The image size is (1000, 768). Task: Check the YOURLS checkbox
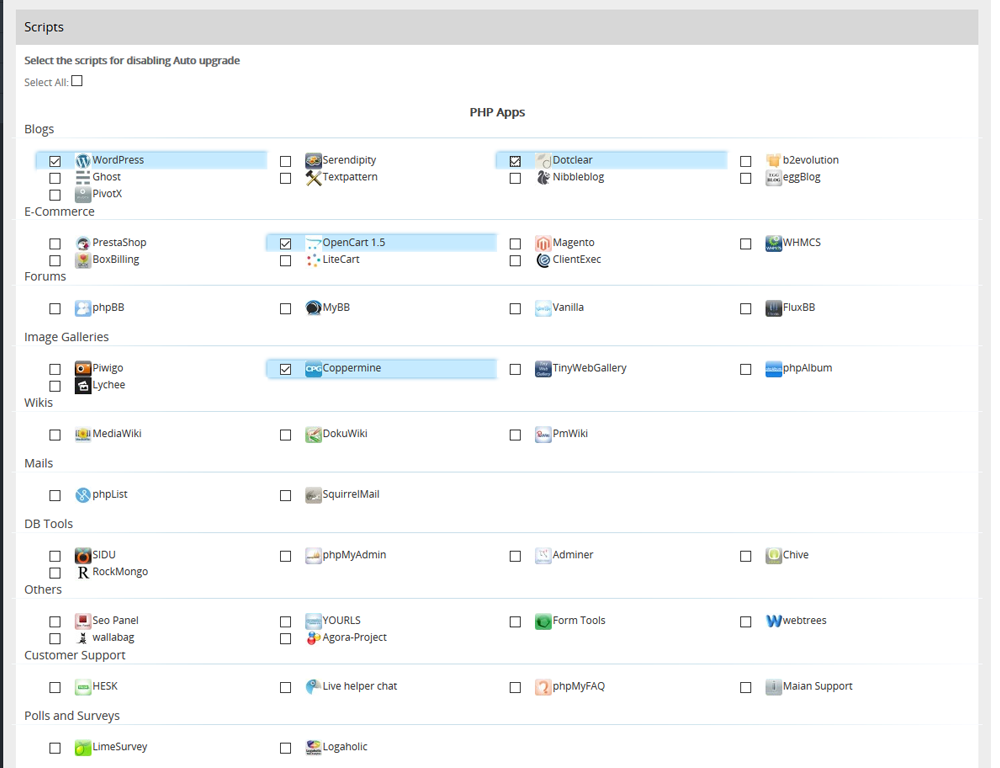coord(285,622)
